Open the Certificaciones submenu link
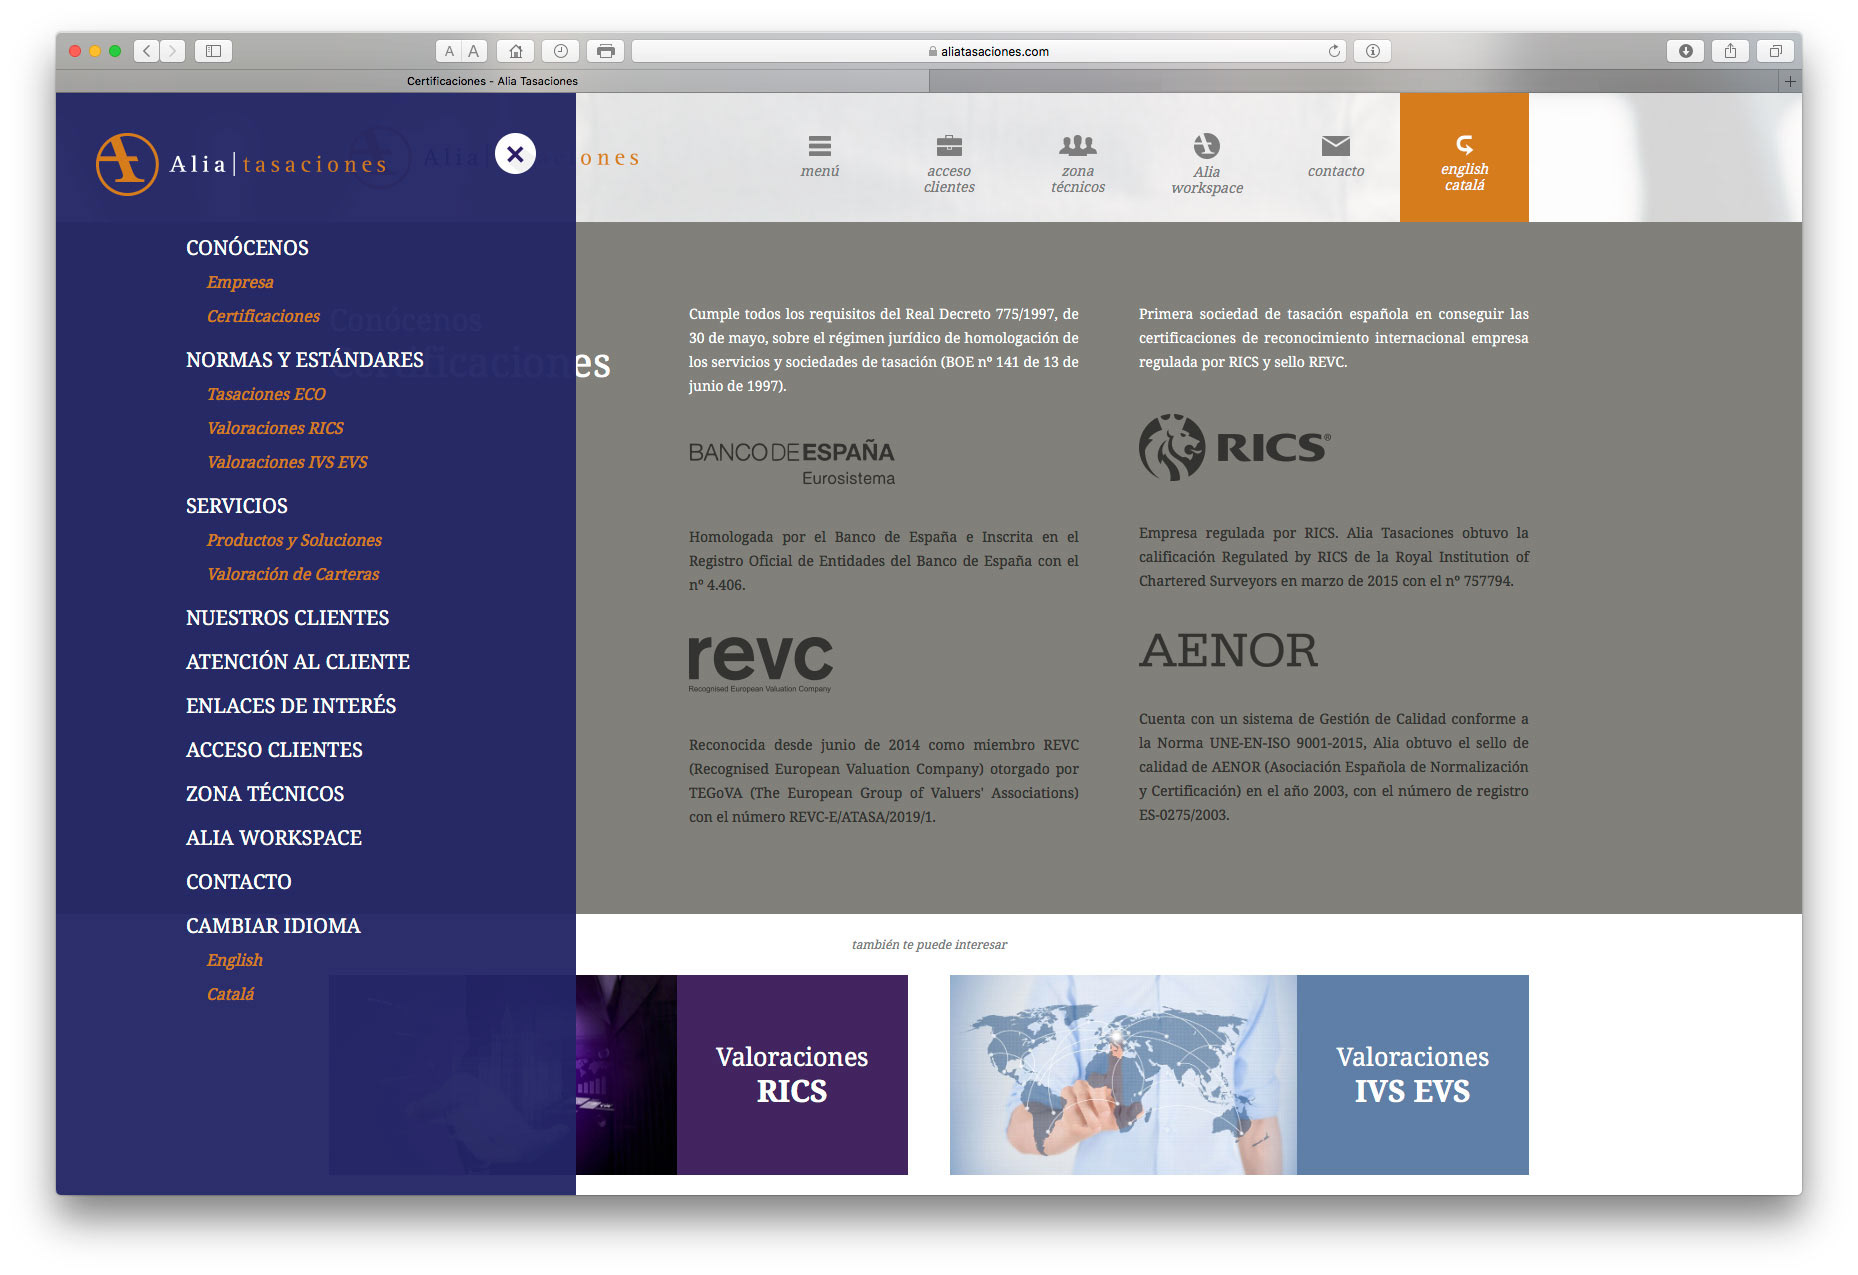 [263, 316]
